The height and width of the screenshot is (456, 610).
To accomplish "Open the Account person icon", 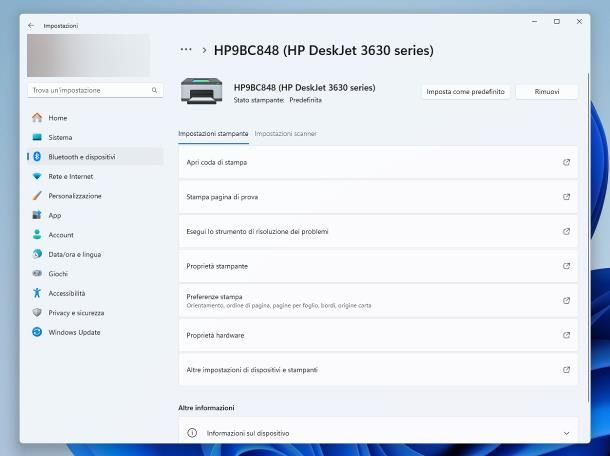I will click(37, 235).
